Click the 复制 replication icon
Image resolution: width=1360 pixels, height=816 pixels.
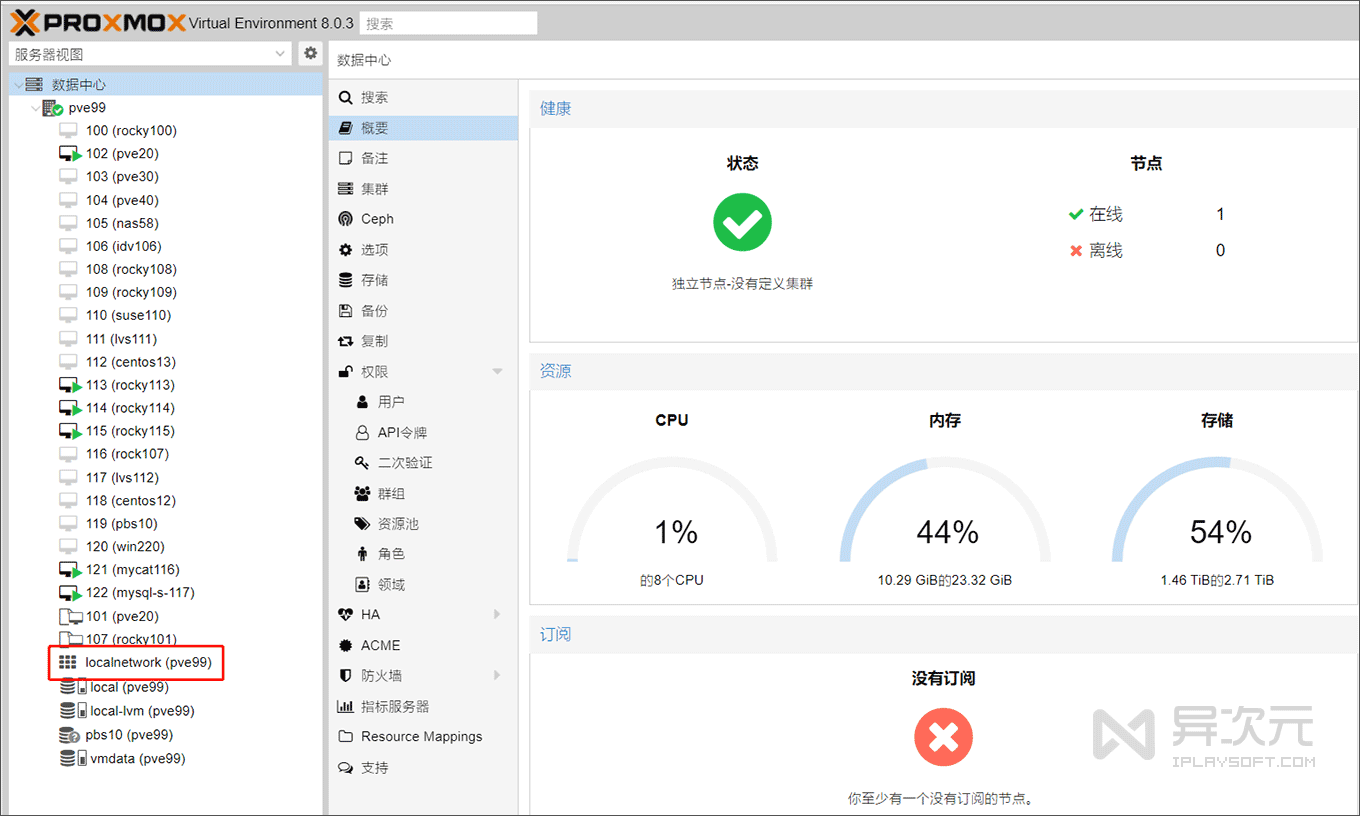tap(346, 341)
